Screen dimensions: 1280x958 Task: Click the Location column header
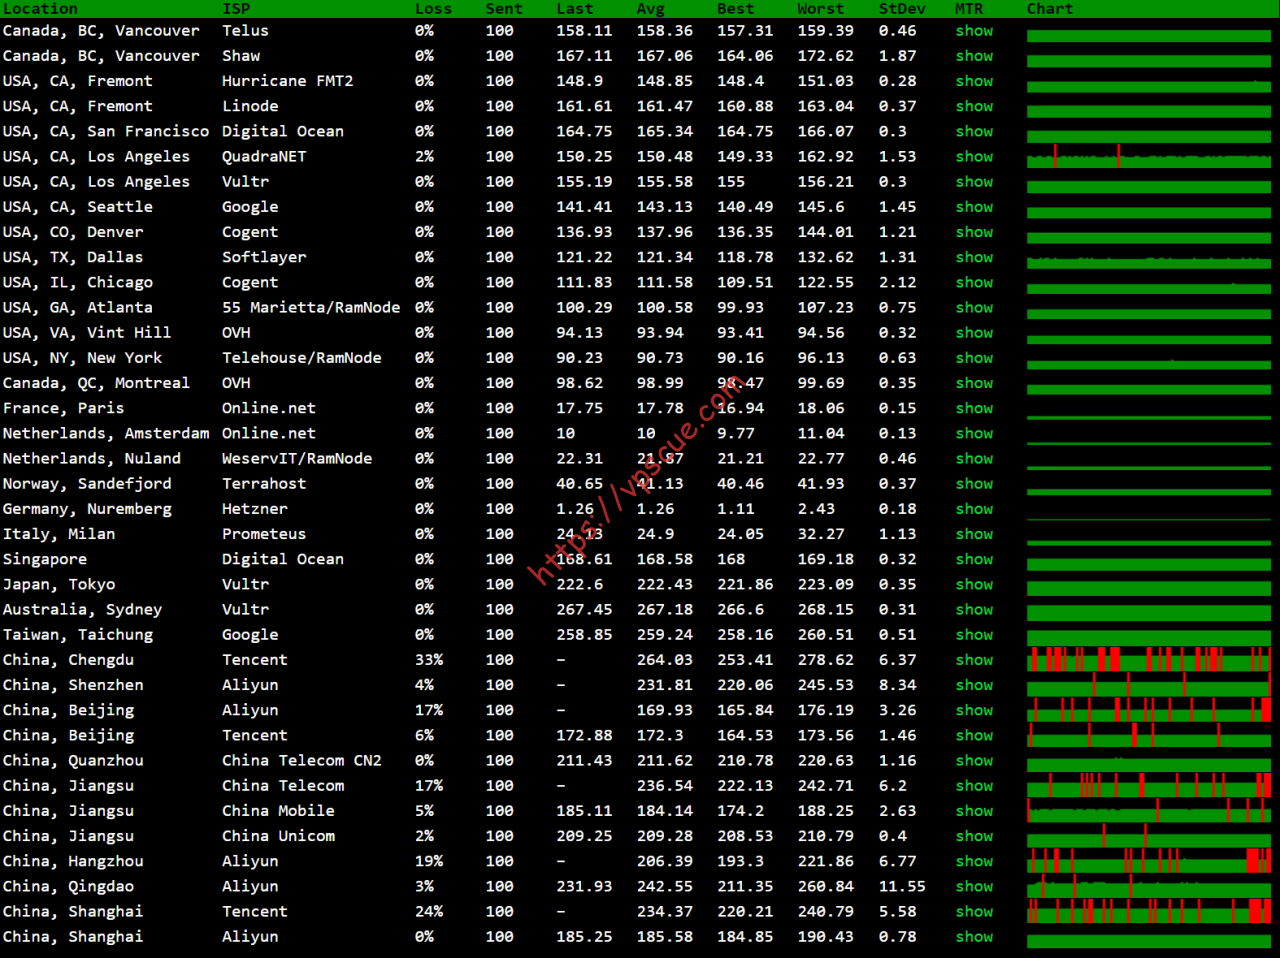pyautogui.click(x=40, y=8)
